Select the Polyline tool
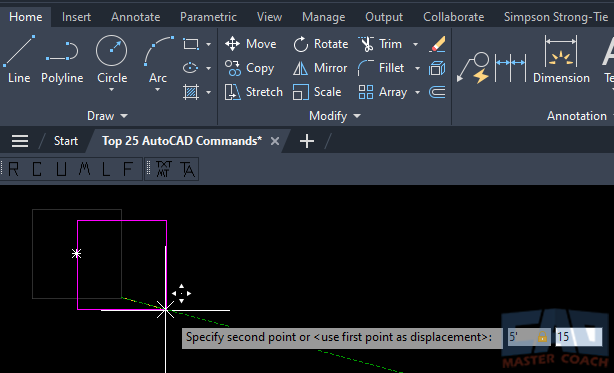Image resolution: width=614 pixels, height=373 pixels. (62, 59)
